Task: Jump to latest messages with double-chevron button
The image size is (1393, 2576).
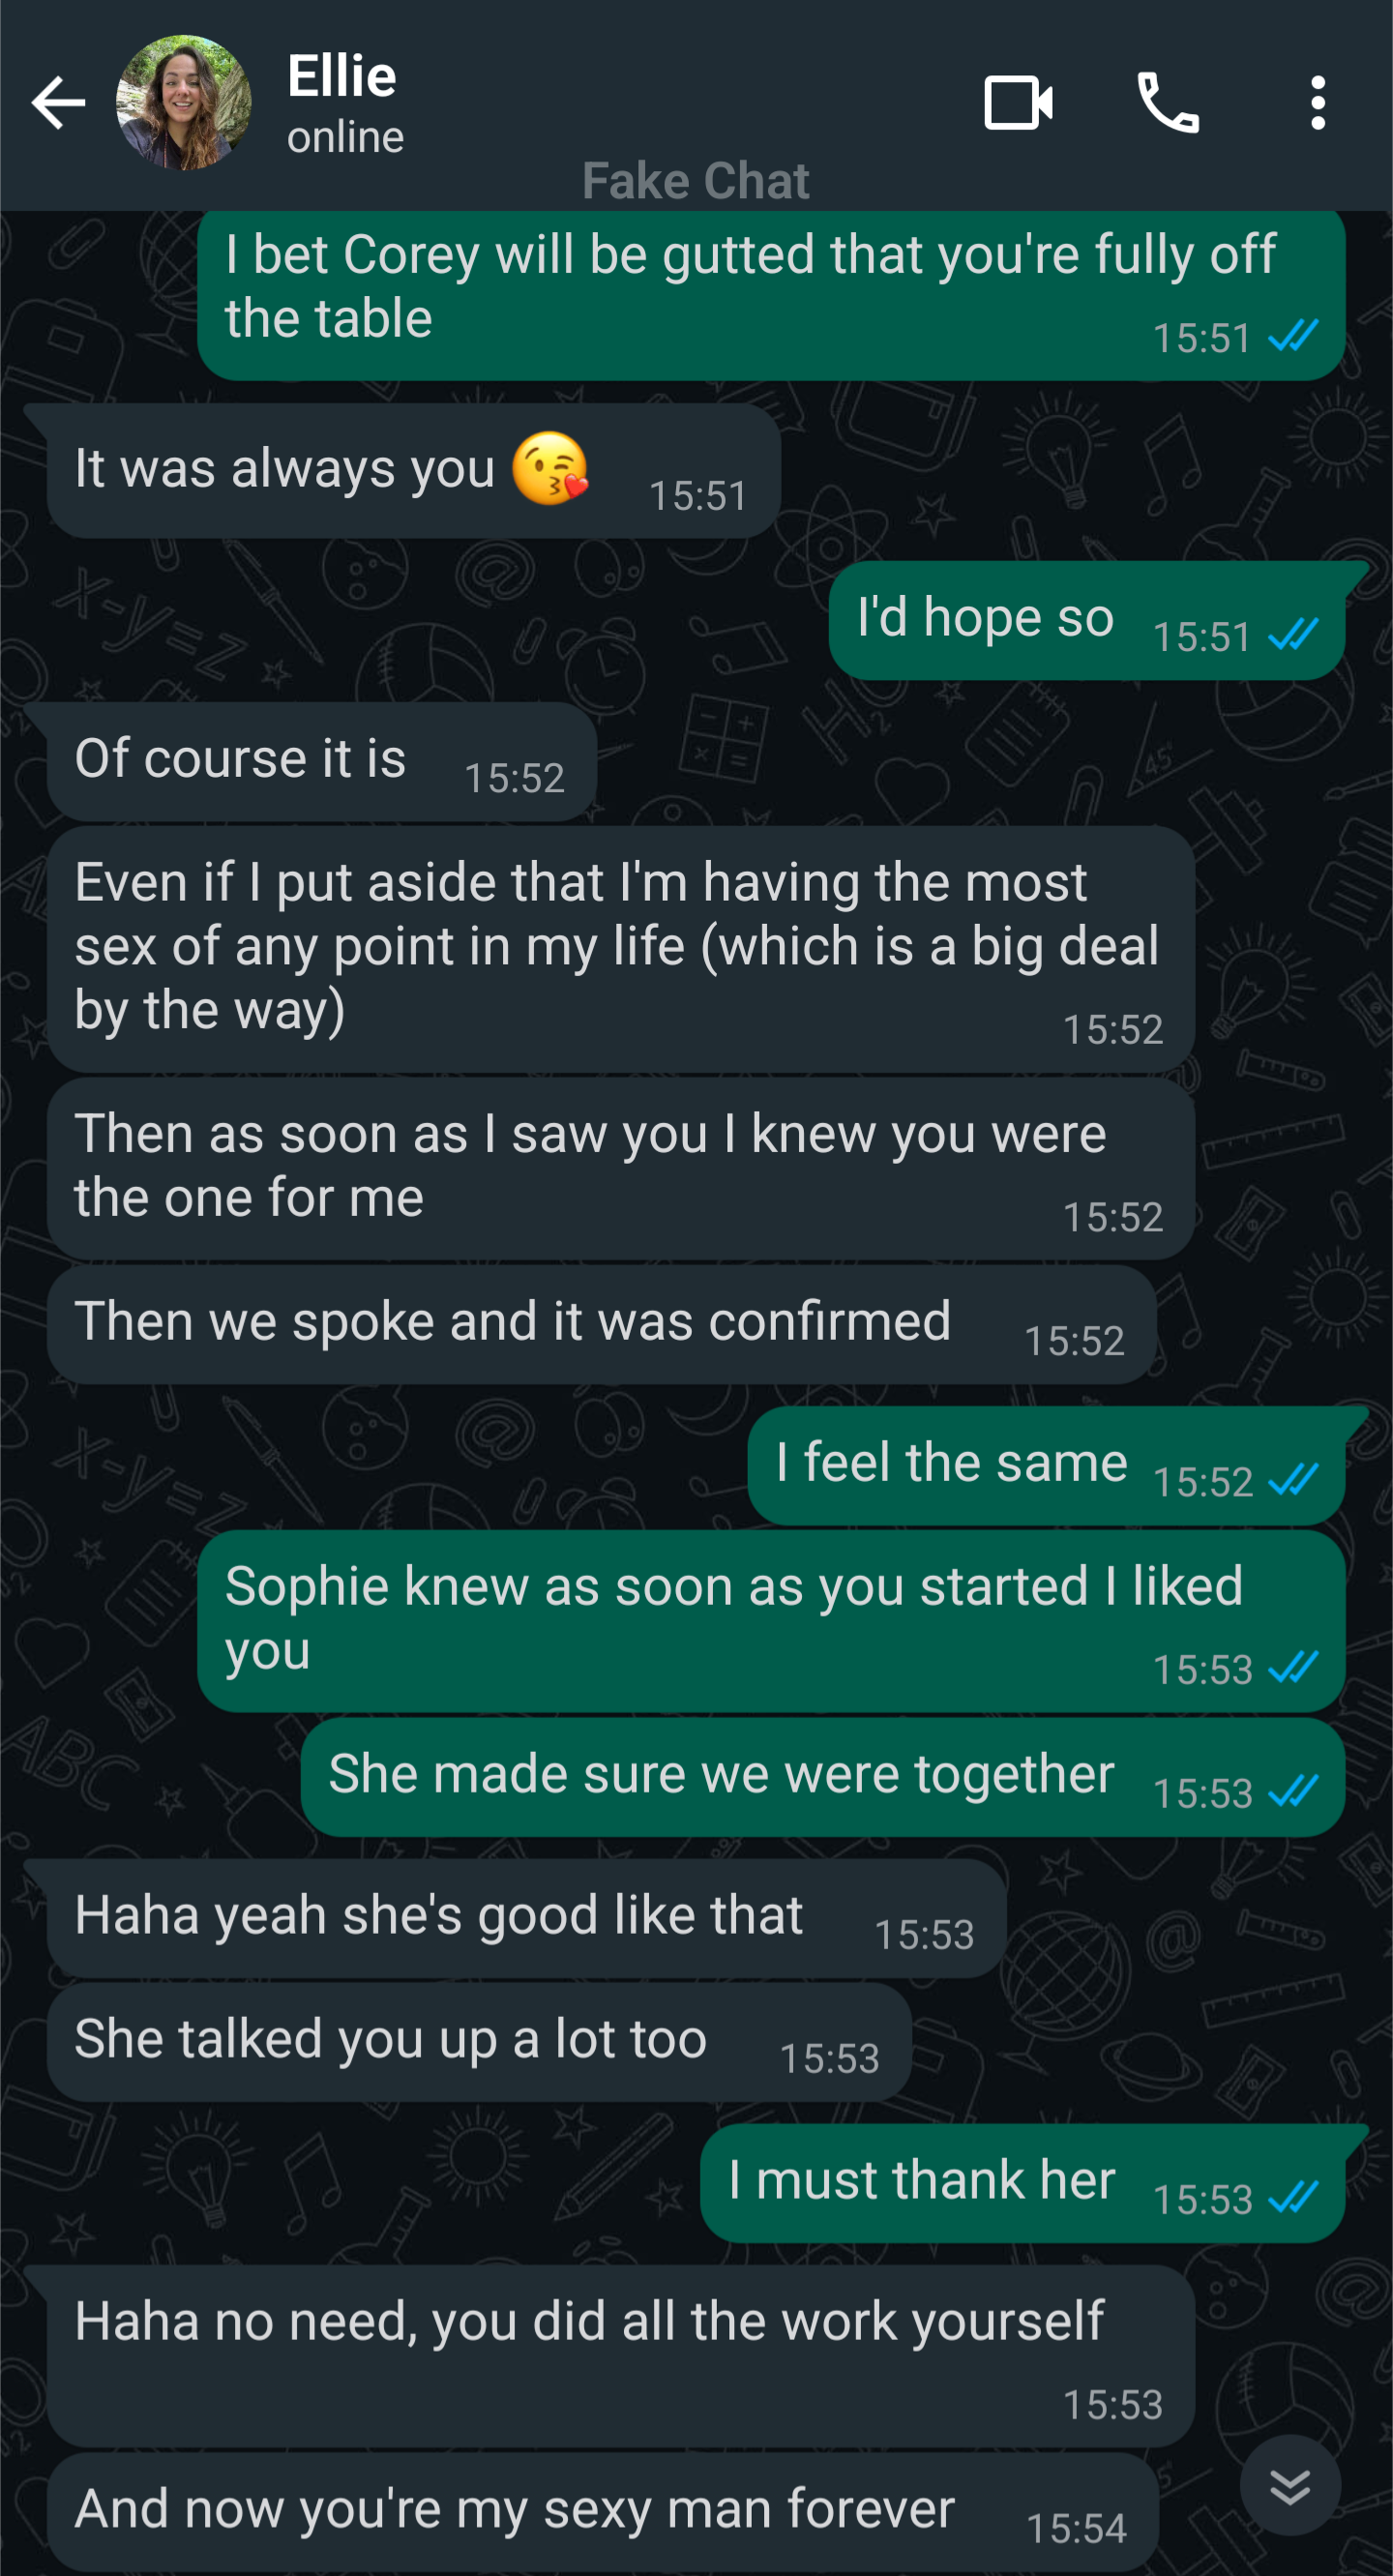Action: 1290,2485
